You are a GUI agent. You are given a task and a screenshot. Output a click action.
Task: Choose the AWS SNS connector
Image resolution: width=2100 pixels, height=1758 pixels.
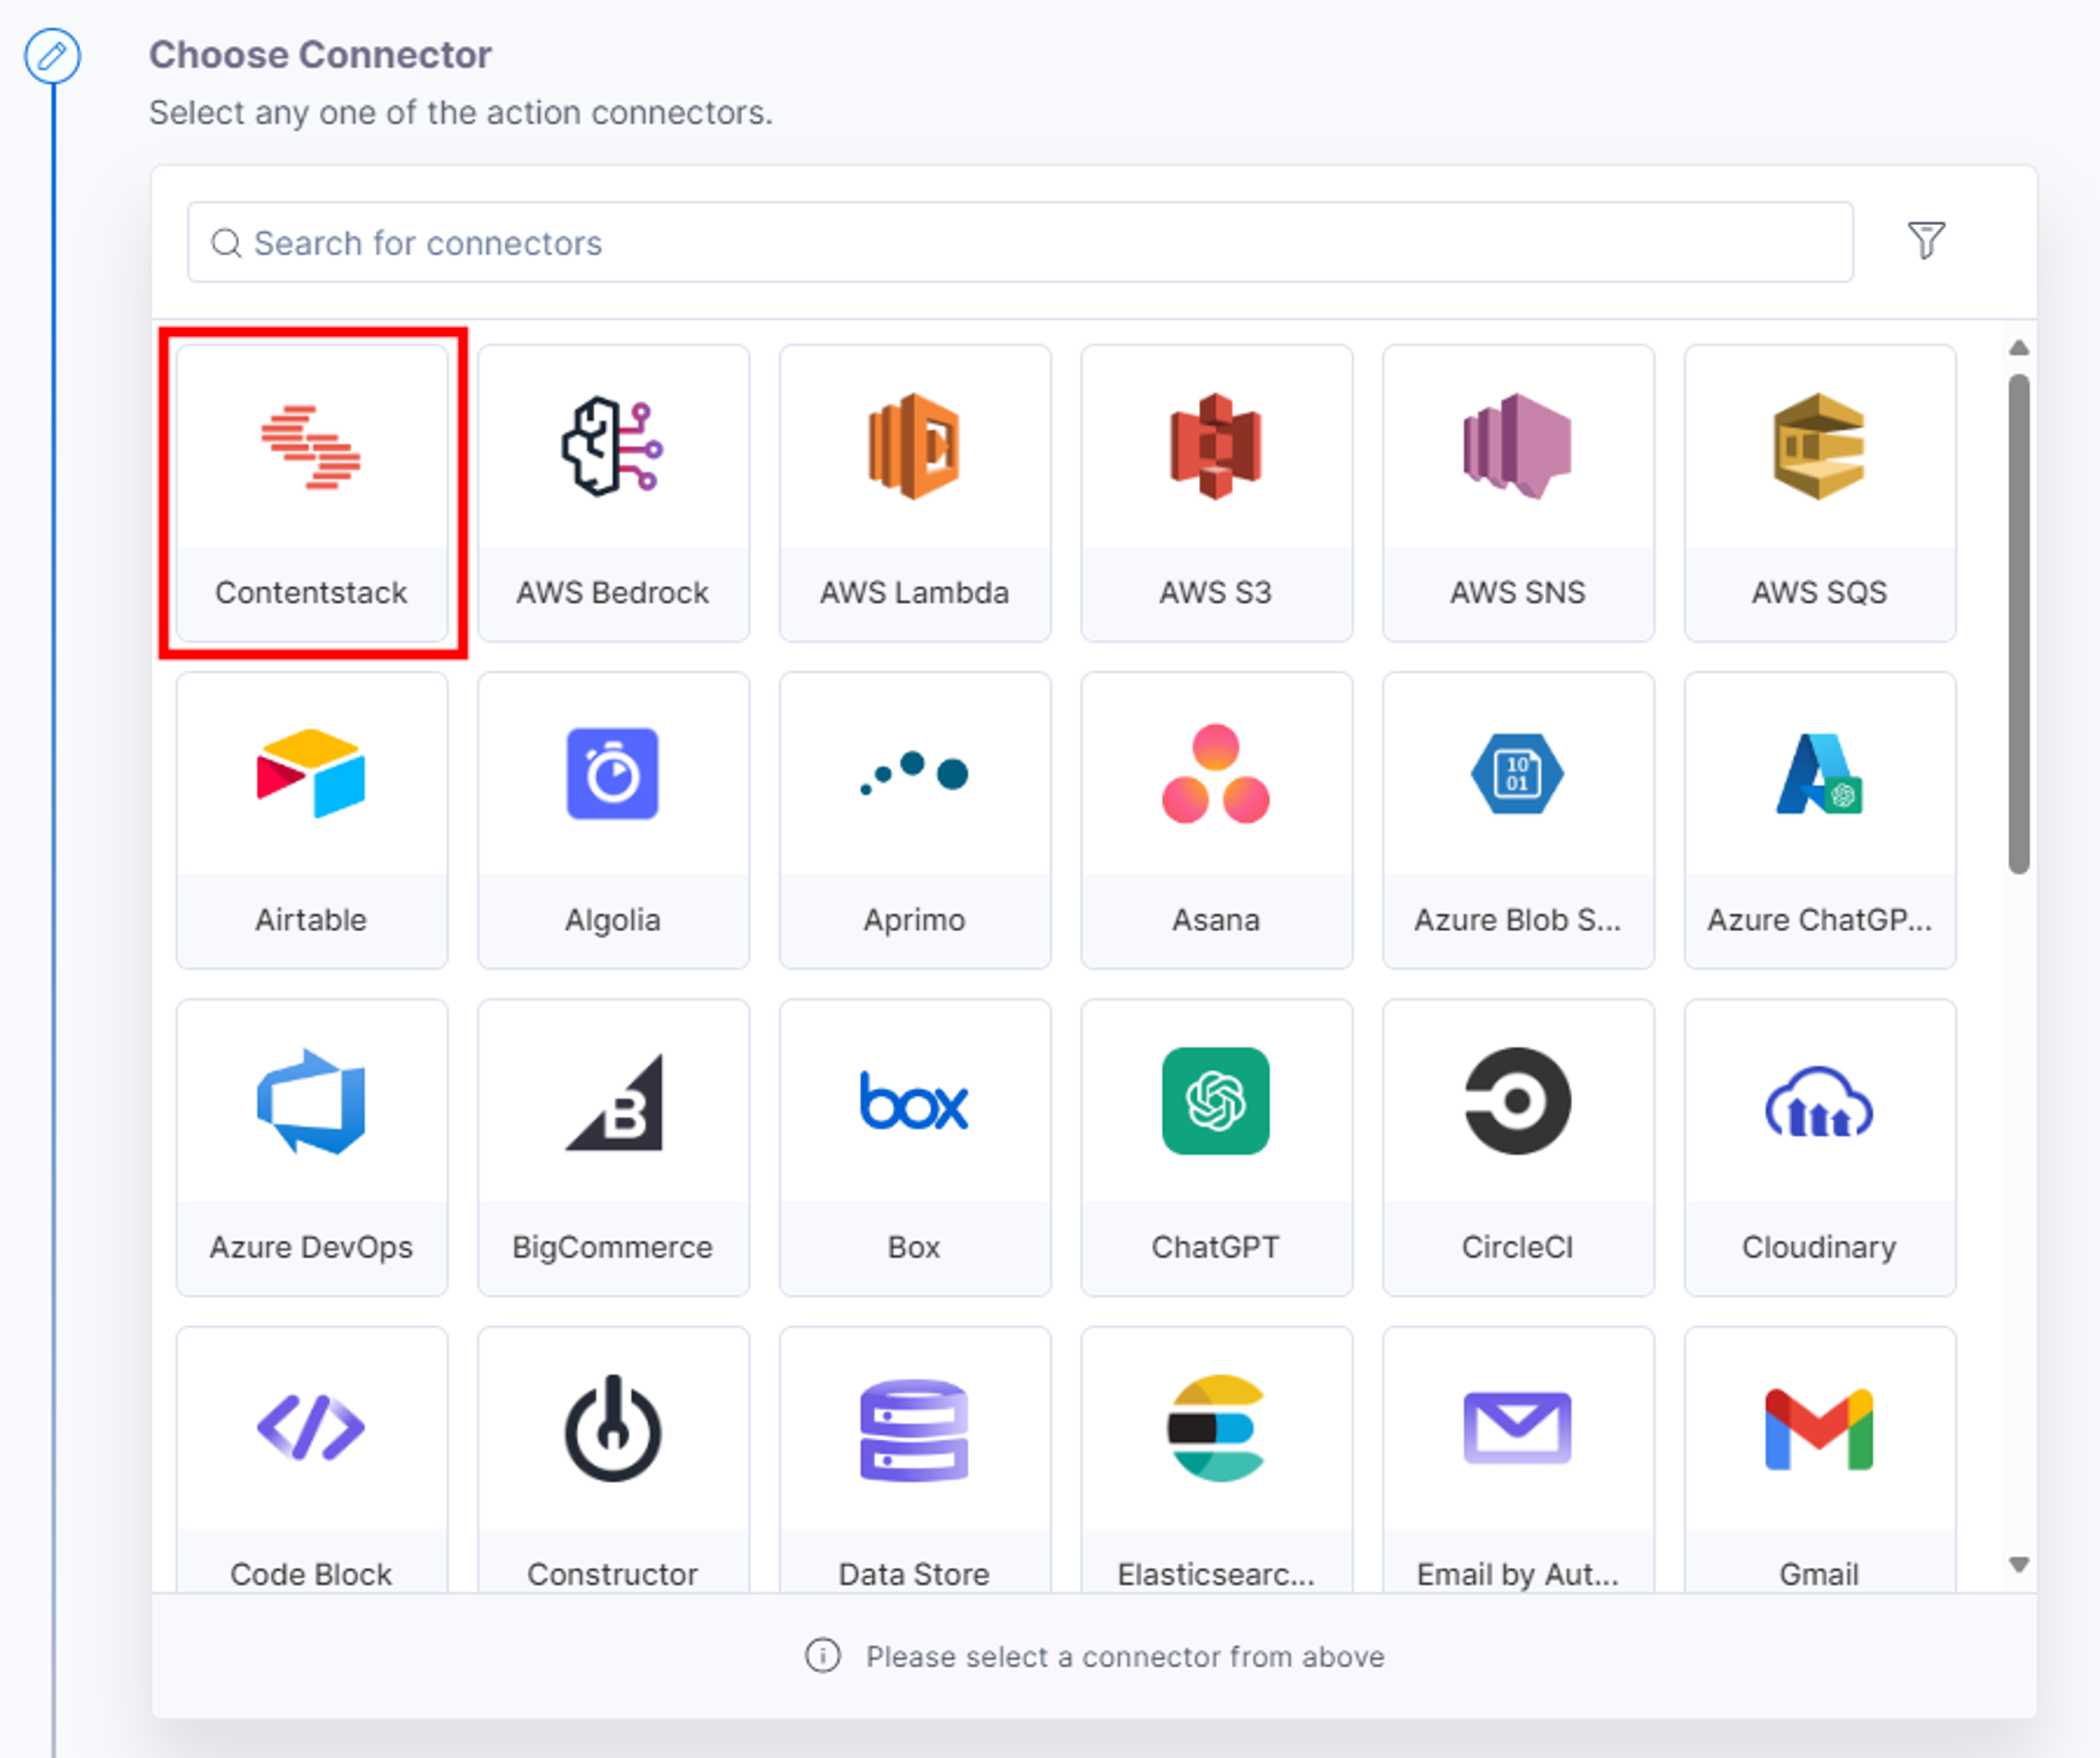[1518, 493]
